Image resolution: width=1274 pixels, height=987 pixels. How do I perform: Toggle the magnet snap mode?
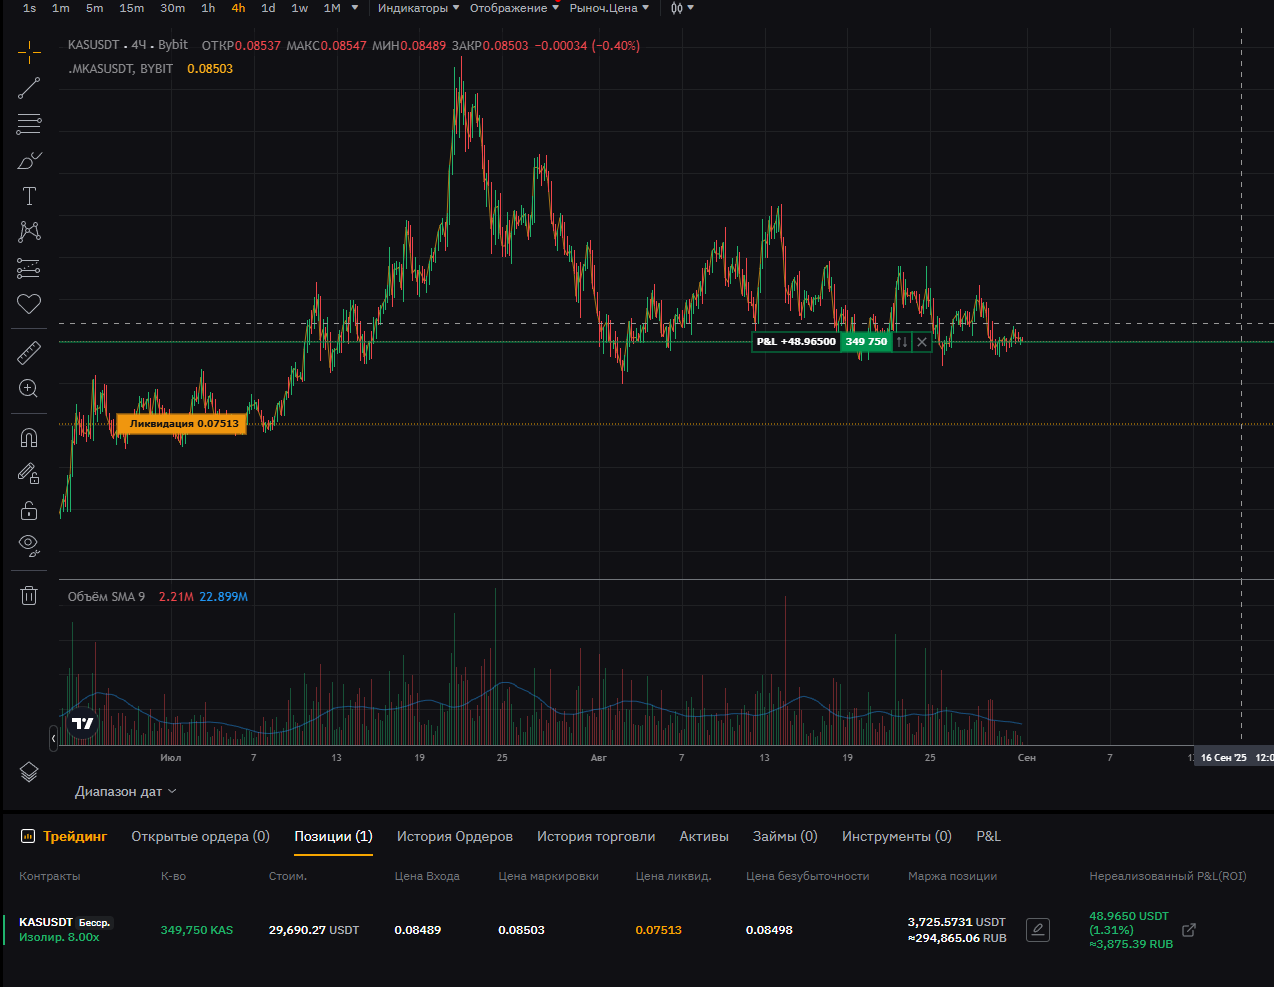coord(29,438)
